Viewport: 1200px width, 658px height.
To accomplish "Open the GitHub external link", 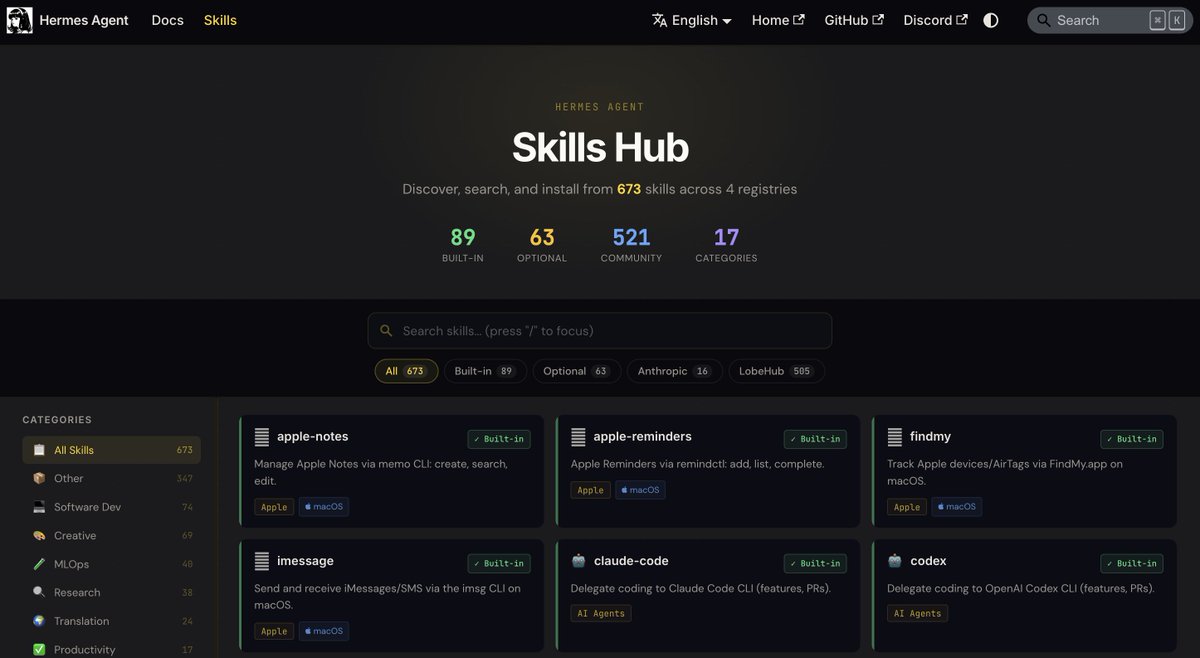I will (x=854, y=20).
